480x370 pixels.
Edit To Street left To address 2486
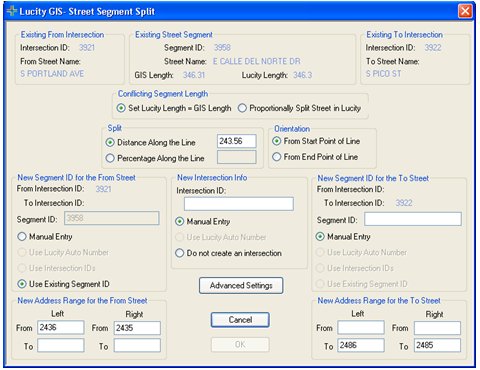pos(361,345)
